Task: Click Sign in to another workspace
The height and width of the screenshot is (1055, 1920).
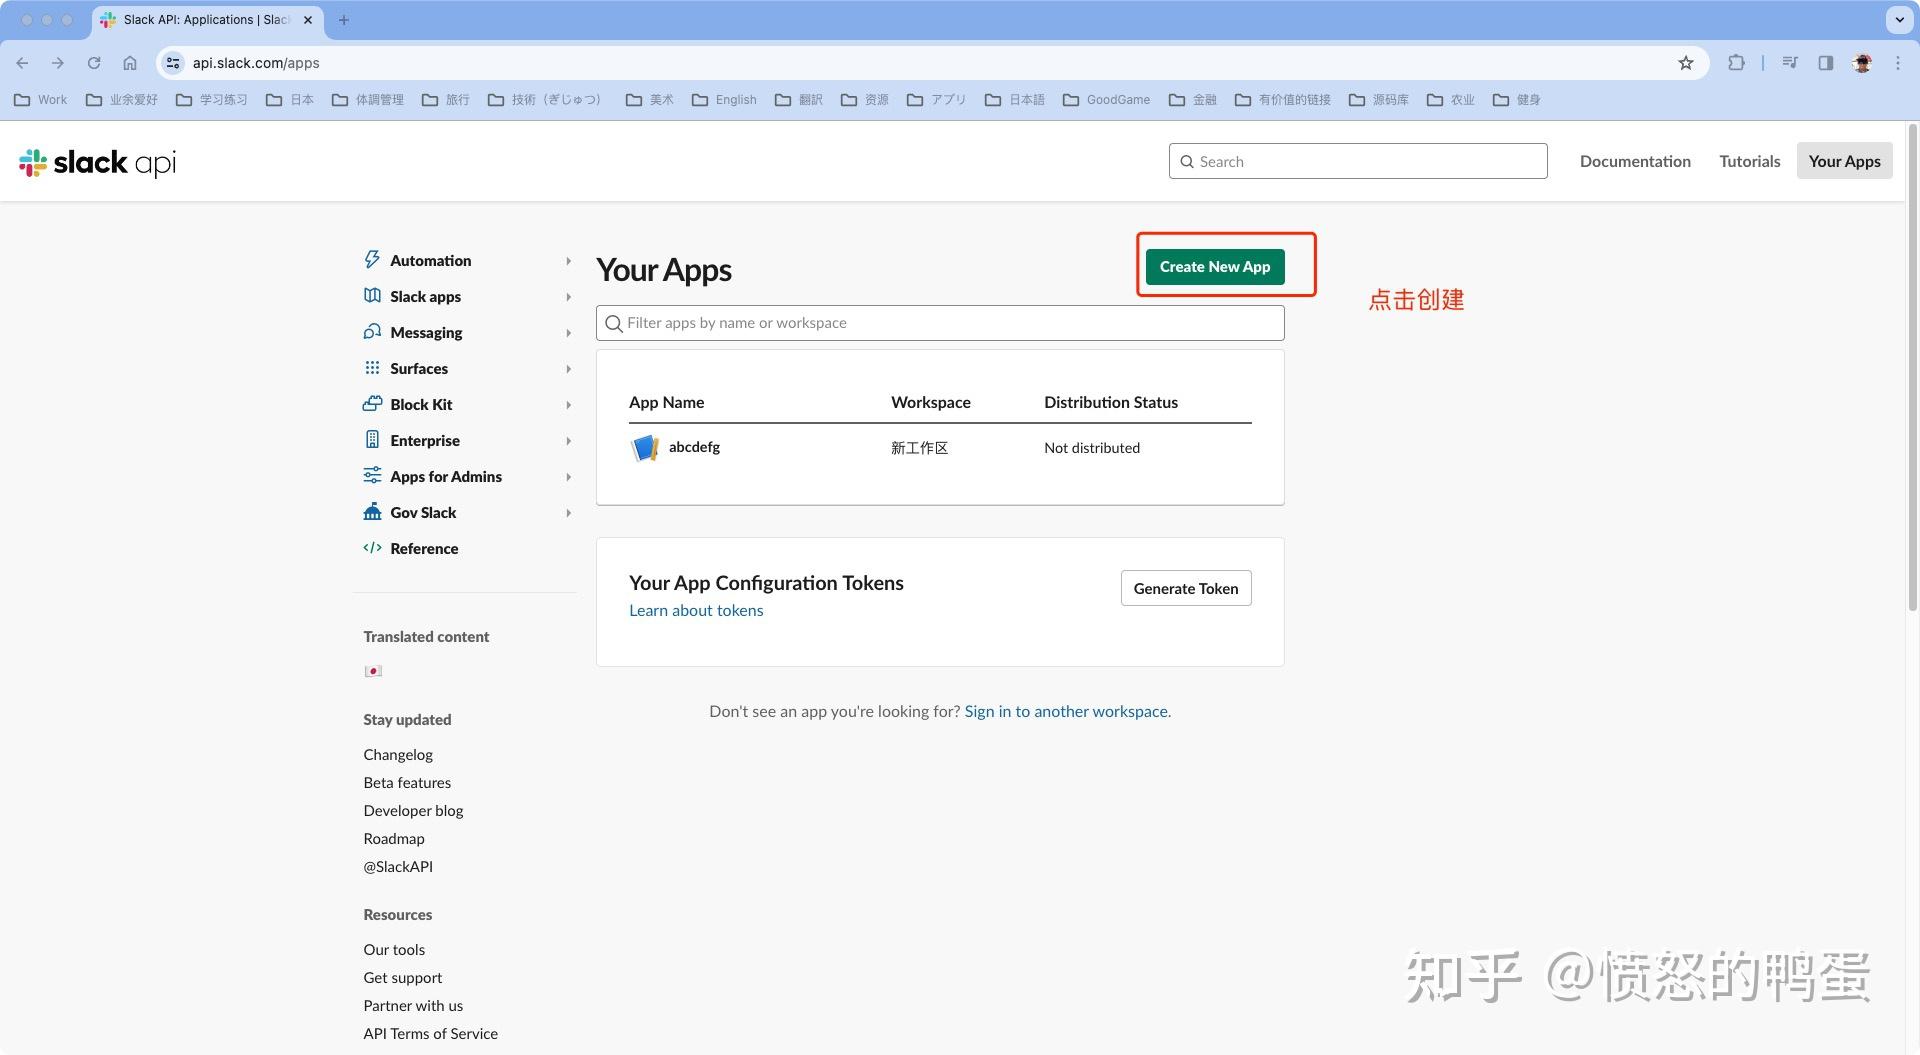Action: coord(1066,711)
